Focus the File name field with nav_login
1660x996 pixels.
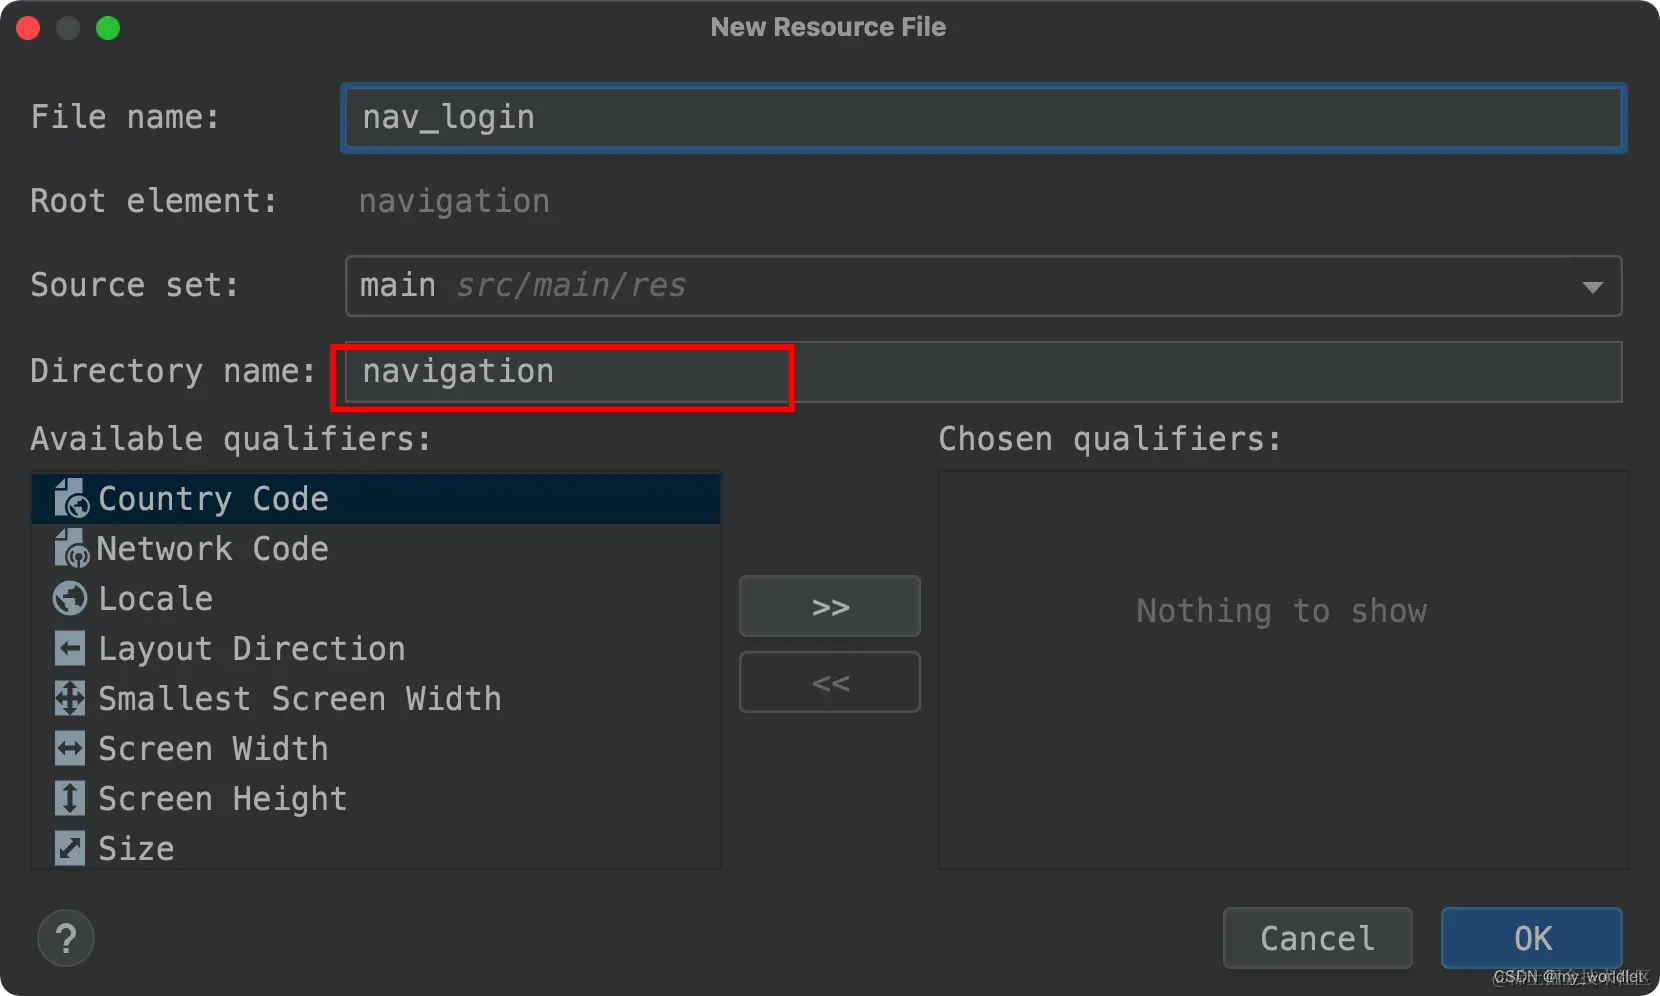(984, 118)
